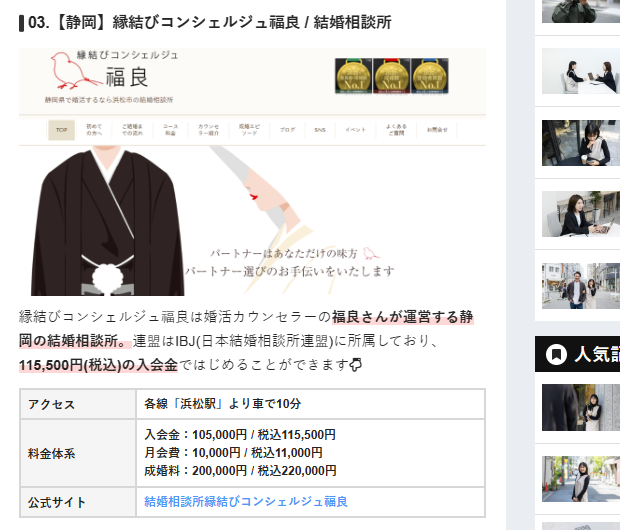Screen dimensions: 620x530
Task: Click the first gold No.1 medal badge
Action: point(353,75)
